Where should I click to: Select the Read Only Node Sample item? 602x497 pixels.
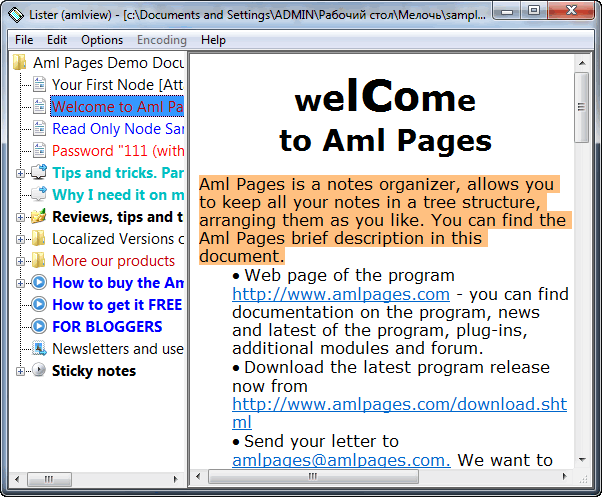click(x=117, y=129)
